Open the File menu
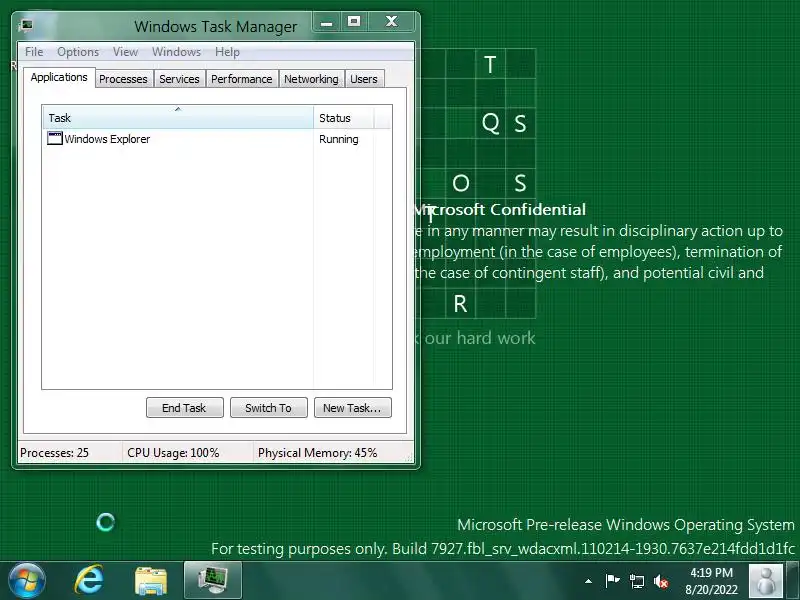Viewport: 800px width, 600px height. click(x=34, y=52)
